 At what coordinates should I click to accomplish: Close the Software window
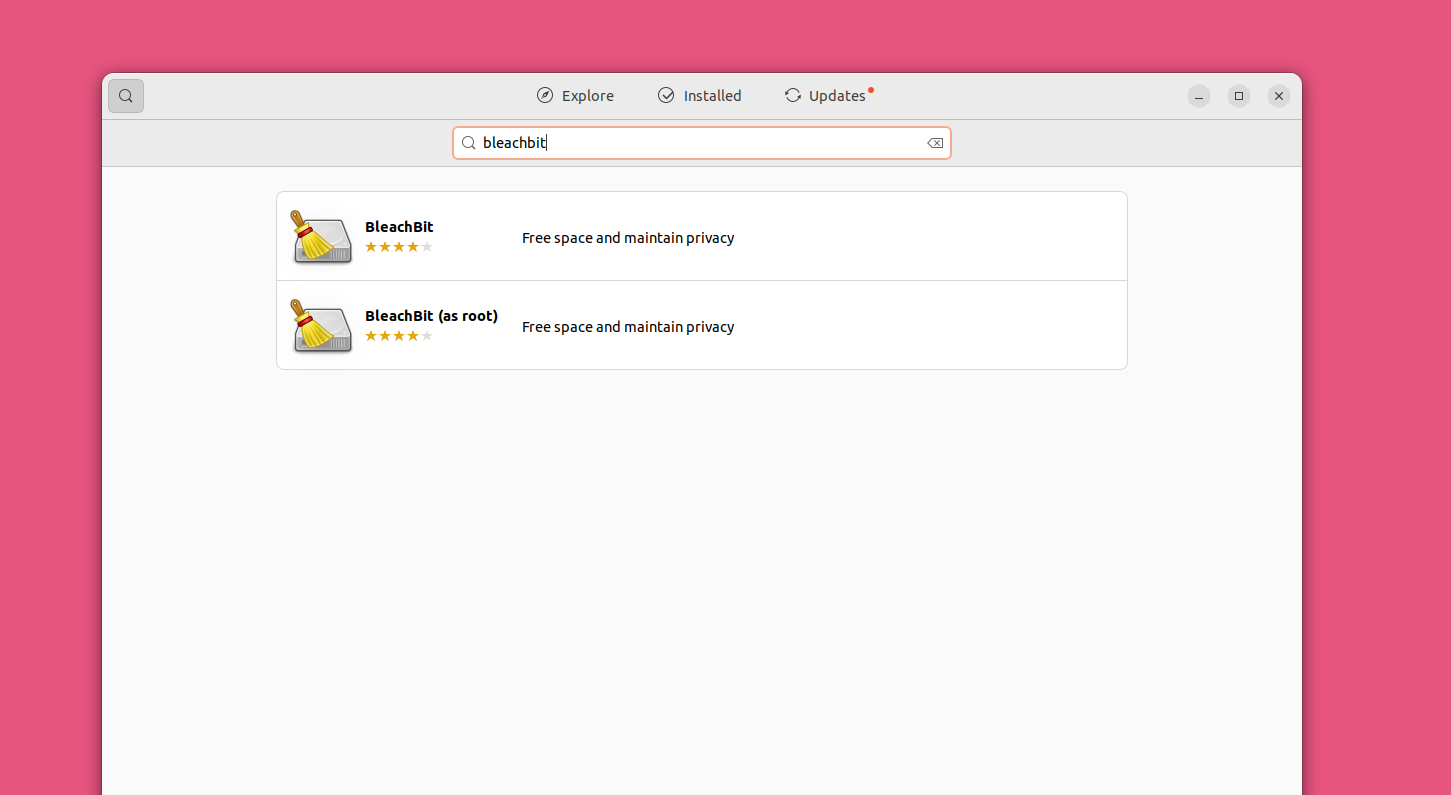coord(1279,96)
